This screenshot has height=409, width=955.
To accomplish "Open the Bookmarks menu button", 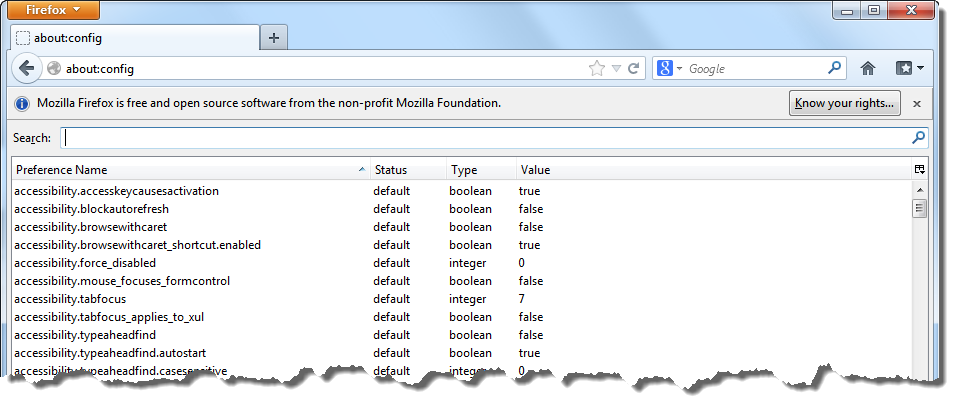I will pos(909,69).
